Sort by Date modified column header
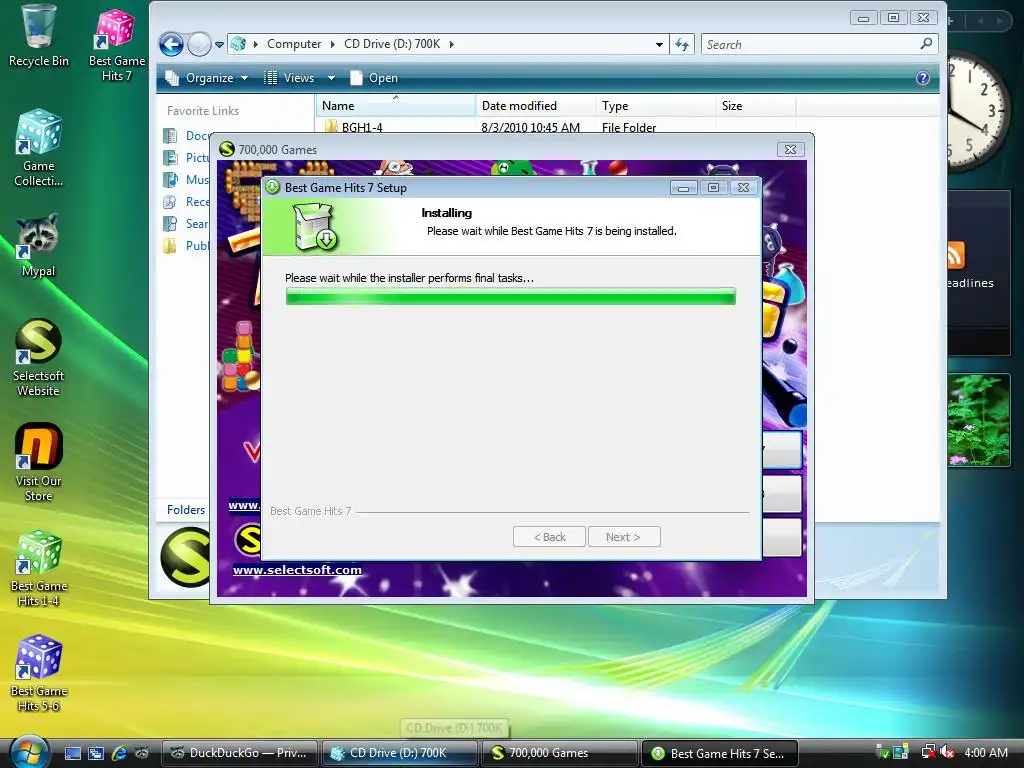The height and width of the screenshot is (768, 1024). tap(536, 106)
